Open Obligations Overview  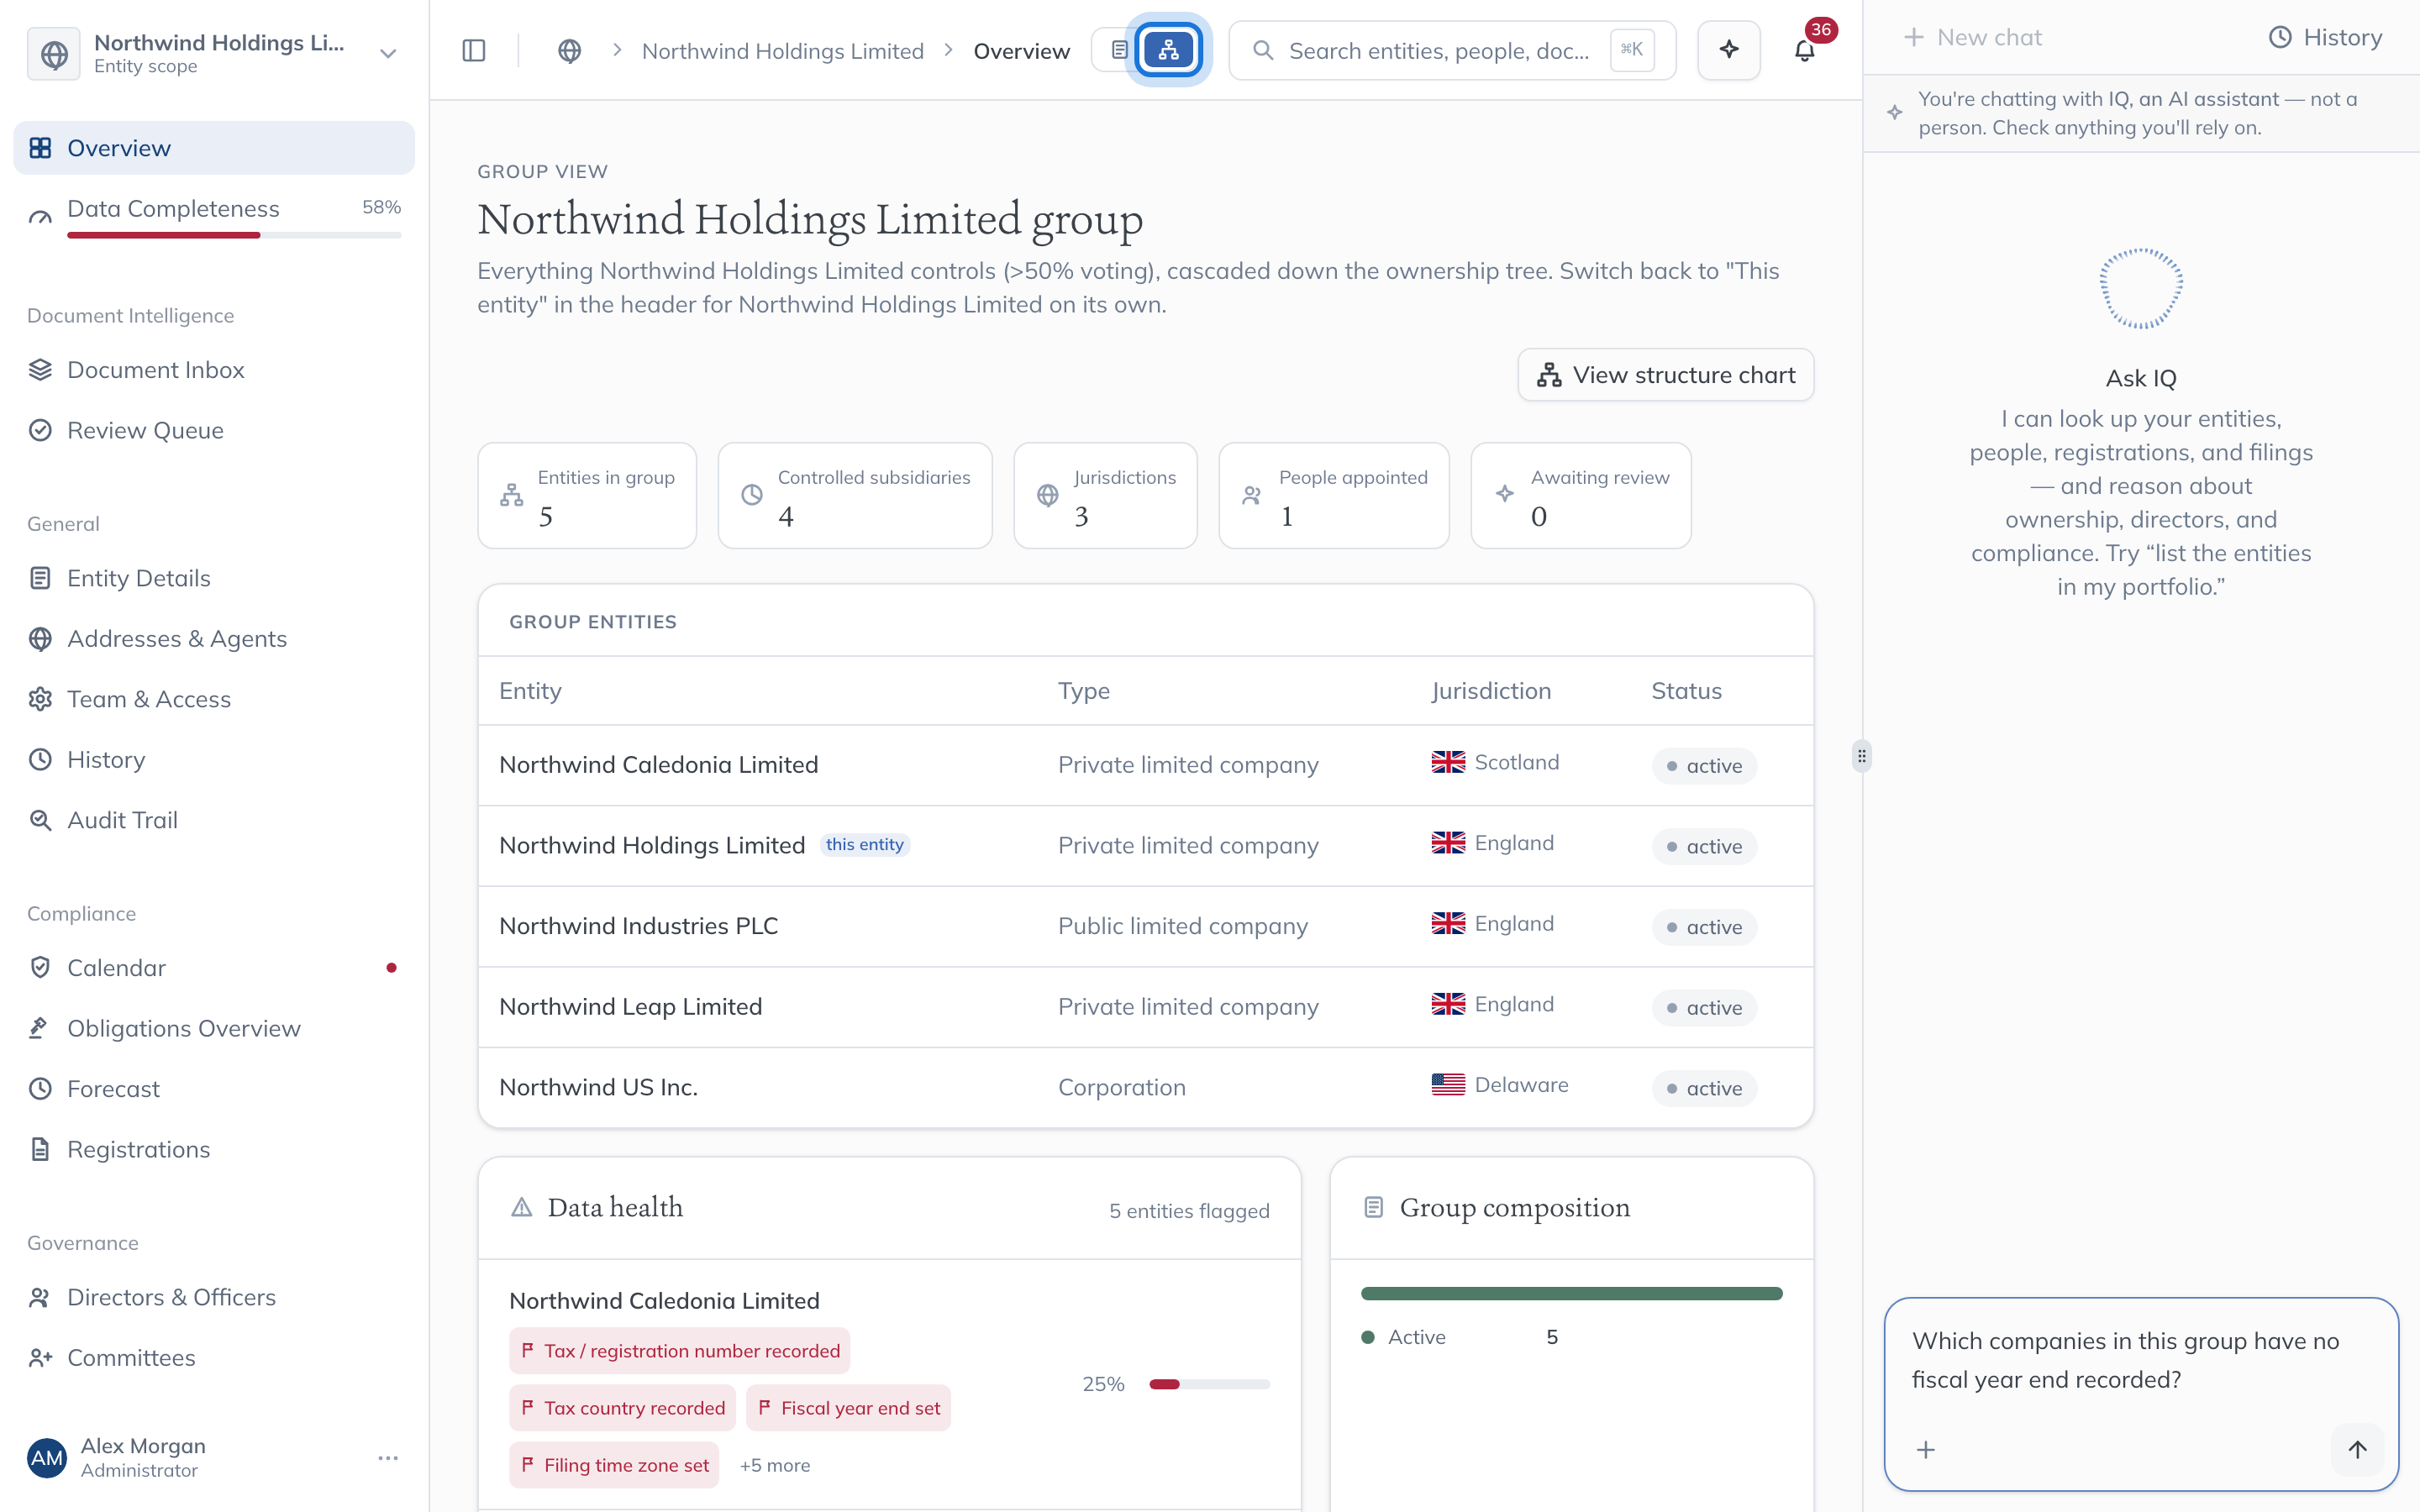(x=214, y=1028)
